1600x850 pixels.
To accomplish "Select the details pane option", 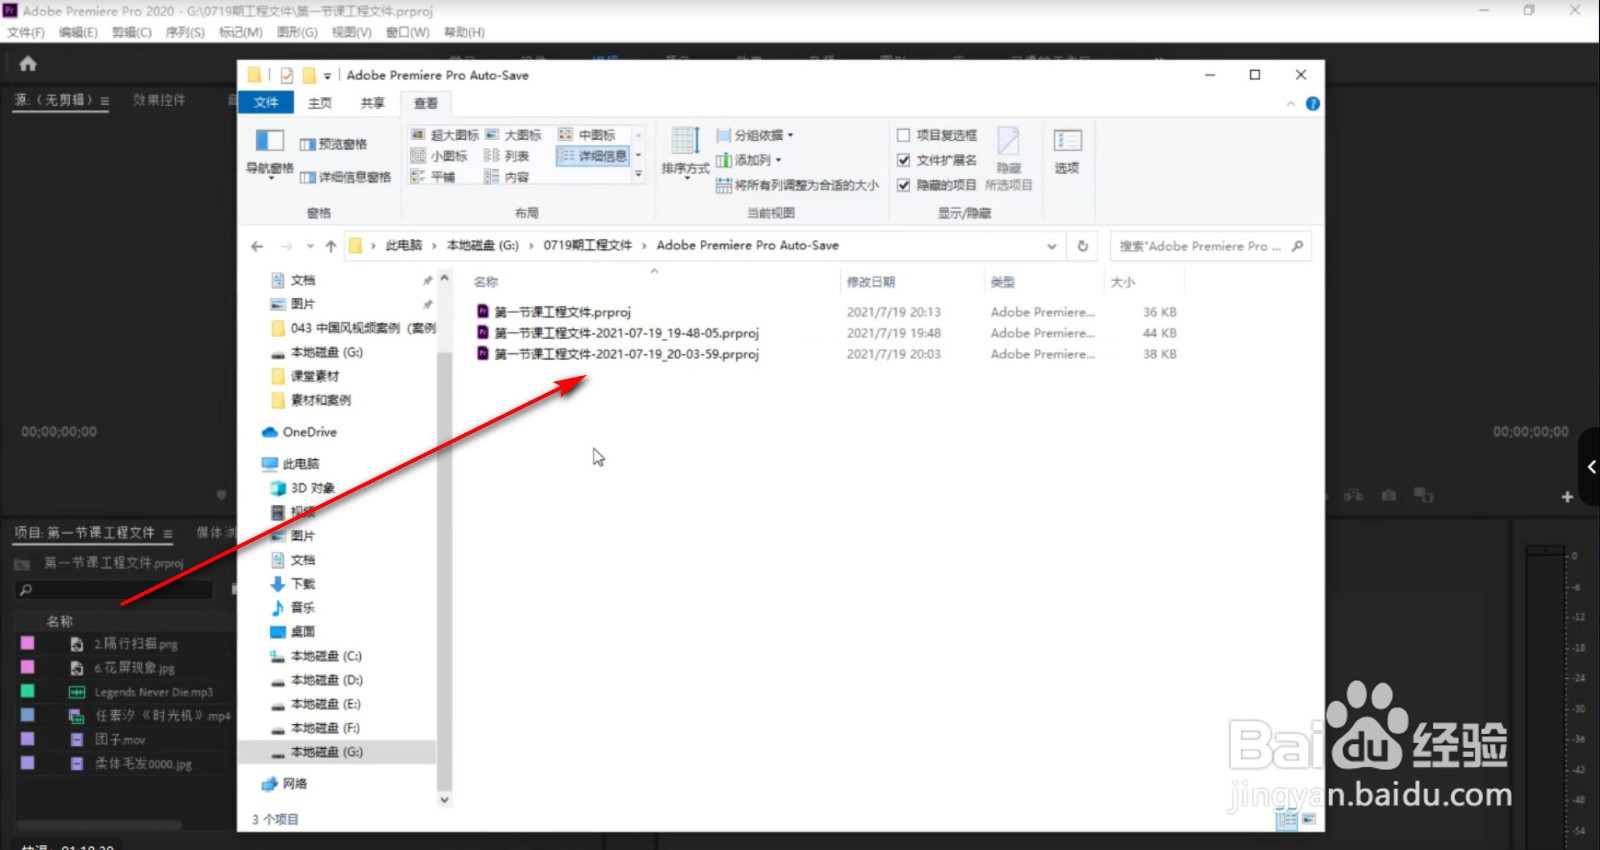I will point(345,177).
